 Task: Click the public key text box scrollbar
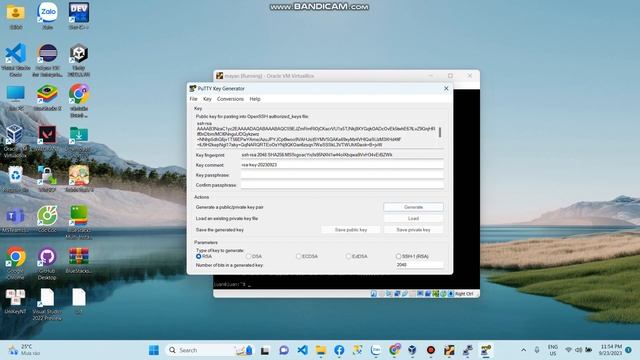(440, 133)
